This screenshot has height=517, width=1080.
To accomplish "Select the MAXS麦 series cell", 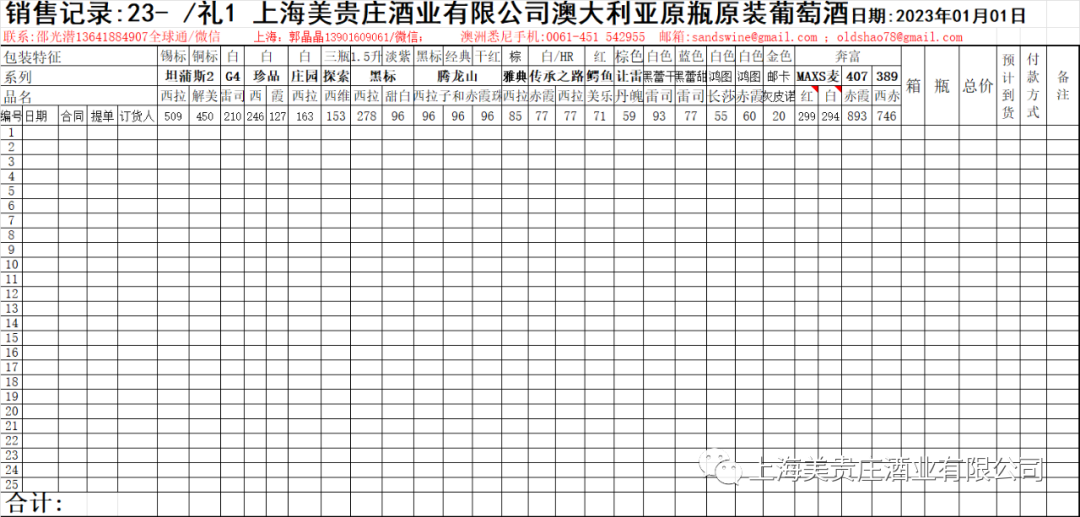I will pos(818,76).
